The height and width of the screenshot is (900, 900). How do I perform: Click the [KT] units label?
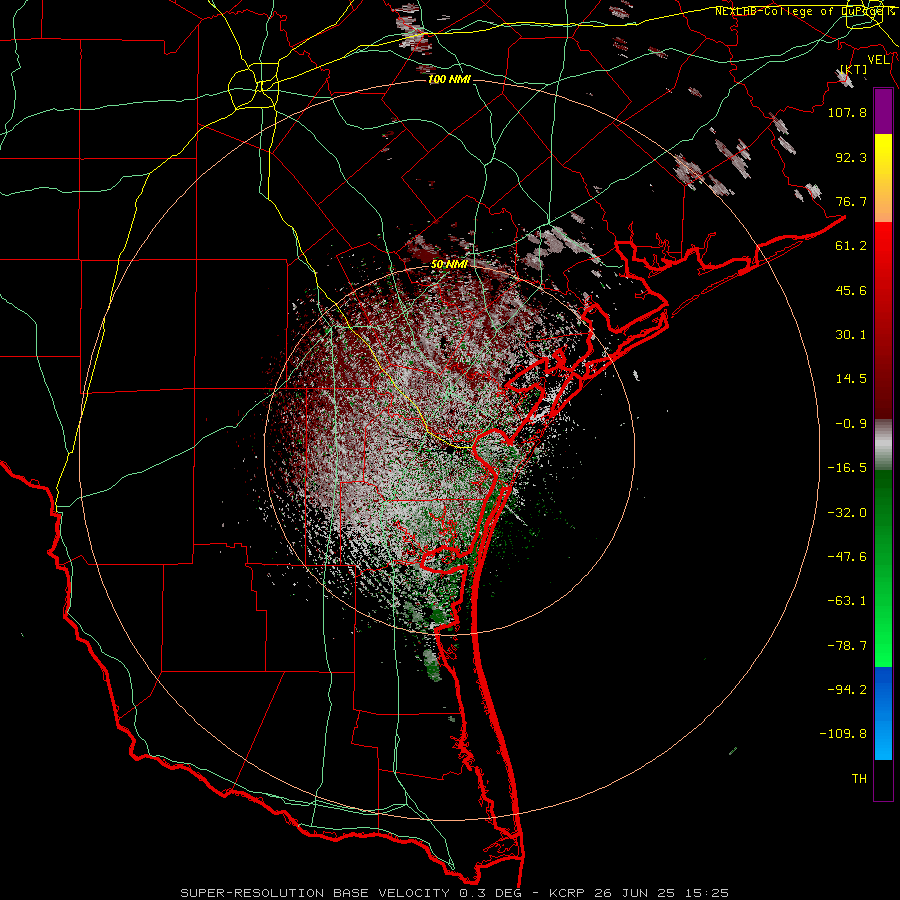pyautogui.click(x=854, y=69)
